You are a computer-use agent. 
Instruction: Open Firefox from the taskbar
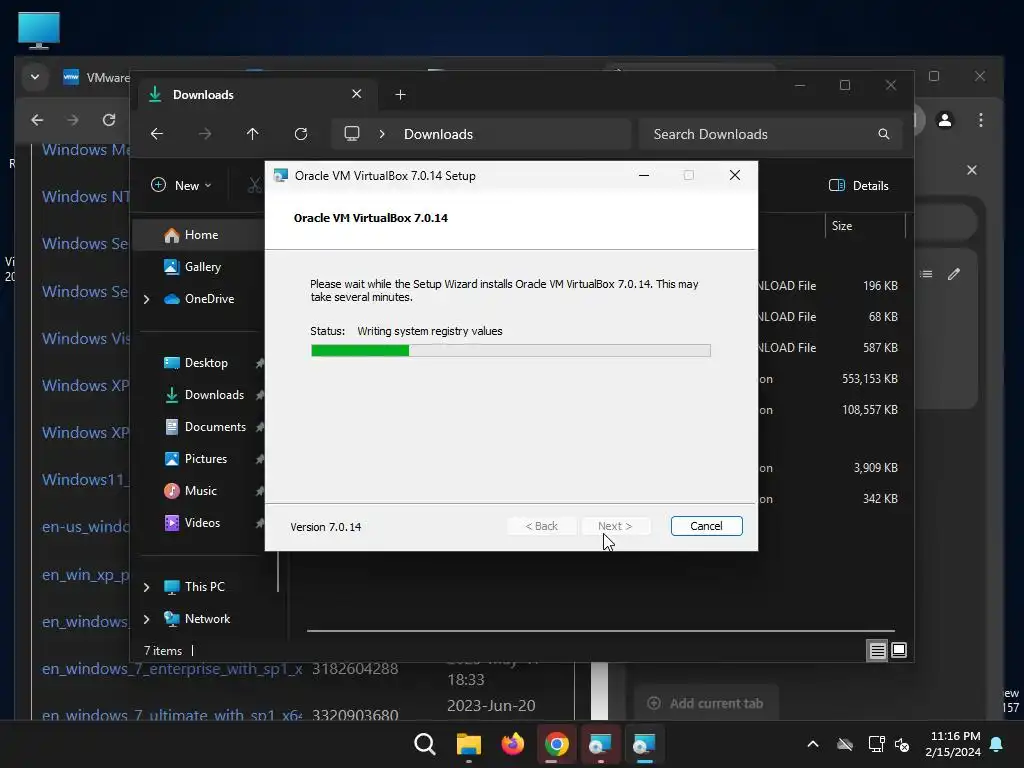(513, 744)
